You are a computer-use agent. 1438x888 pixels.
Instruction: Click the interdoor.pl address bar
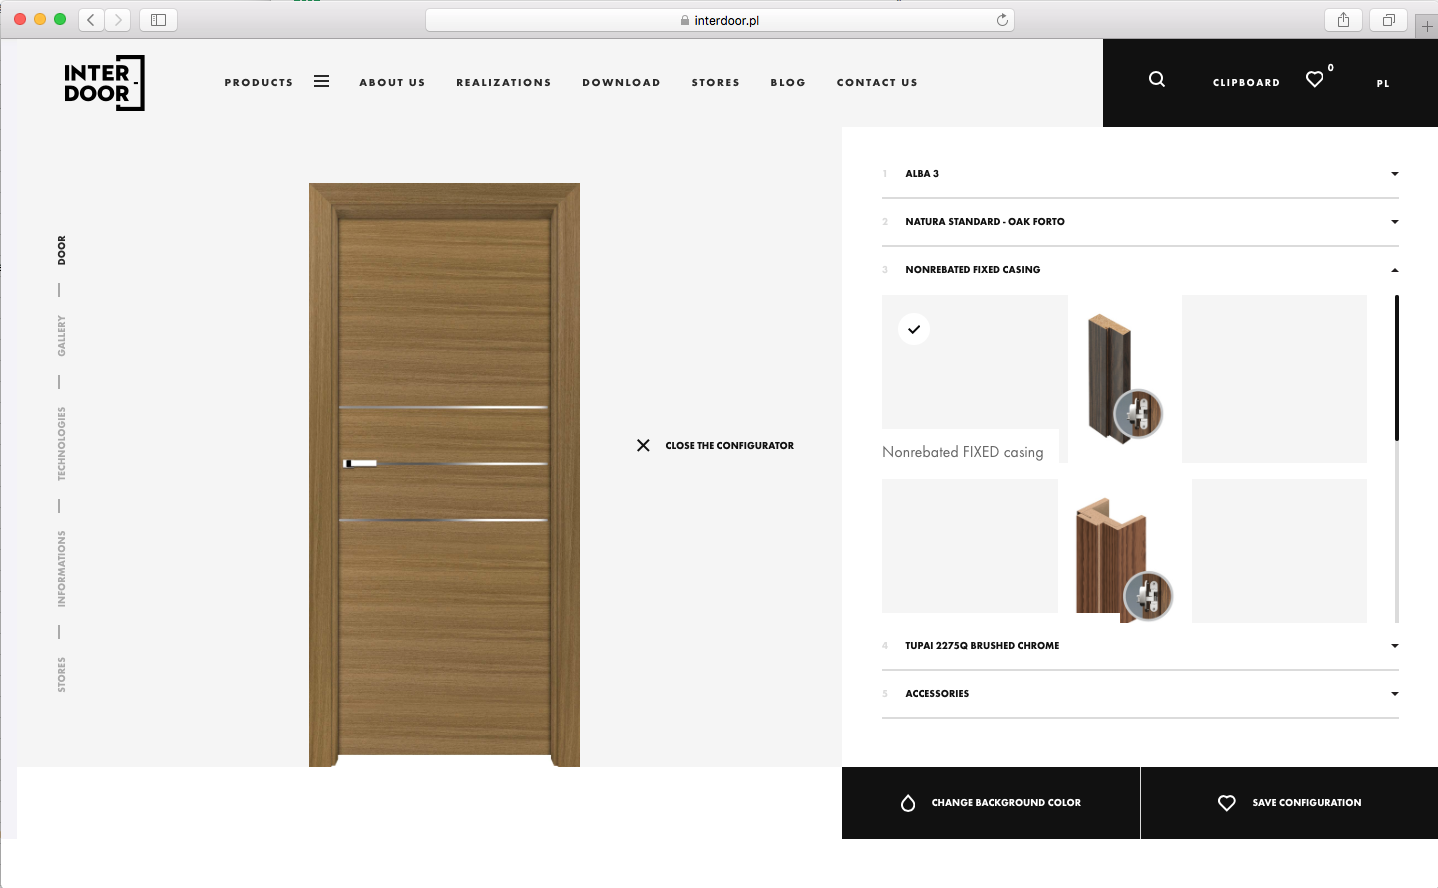(720, 20)
